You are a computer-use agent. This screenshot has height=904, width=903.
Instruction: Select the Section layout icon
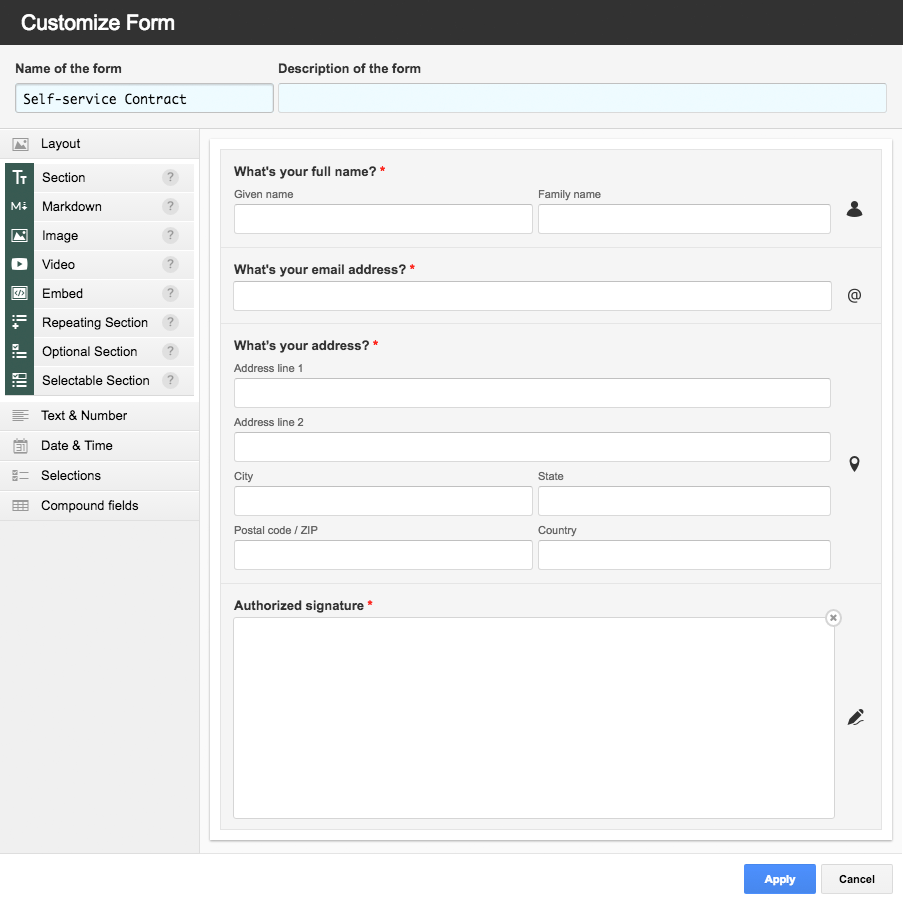click(20, 178)
